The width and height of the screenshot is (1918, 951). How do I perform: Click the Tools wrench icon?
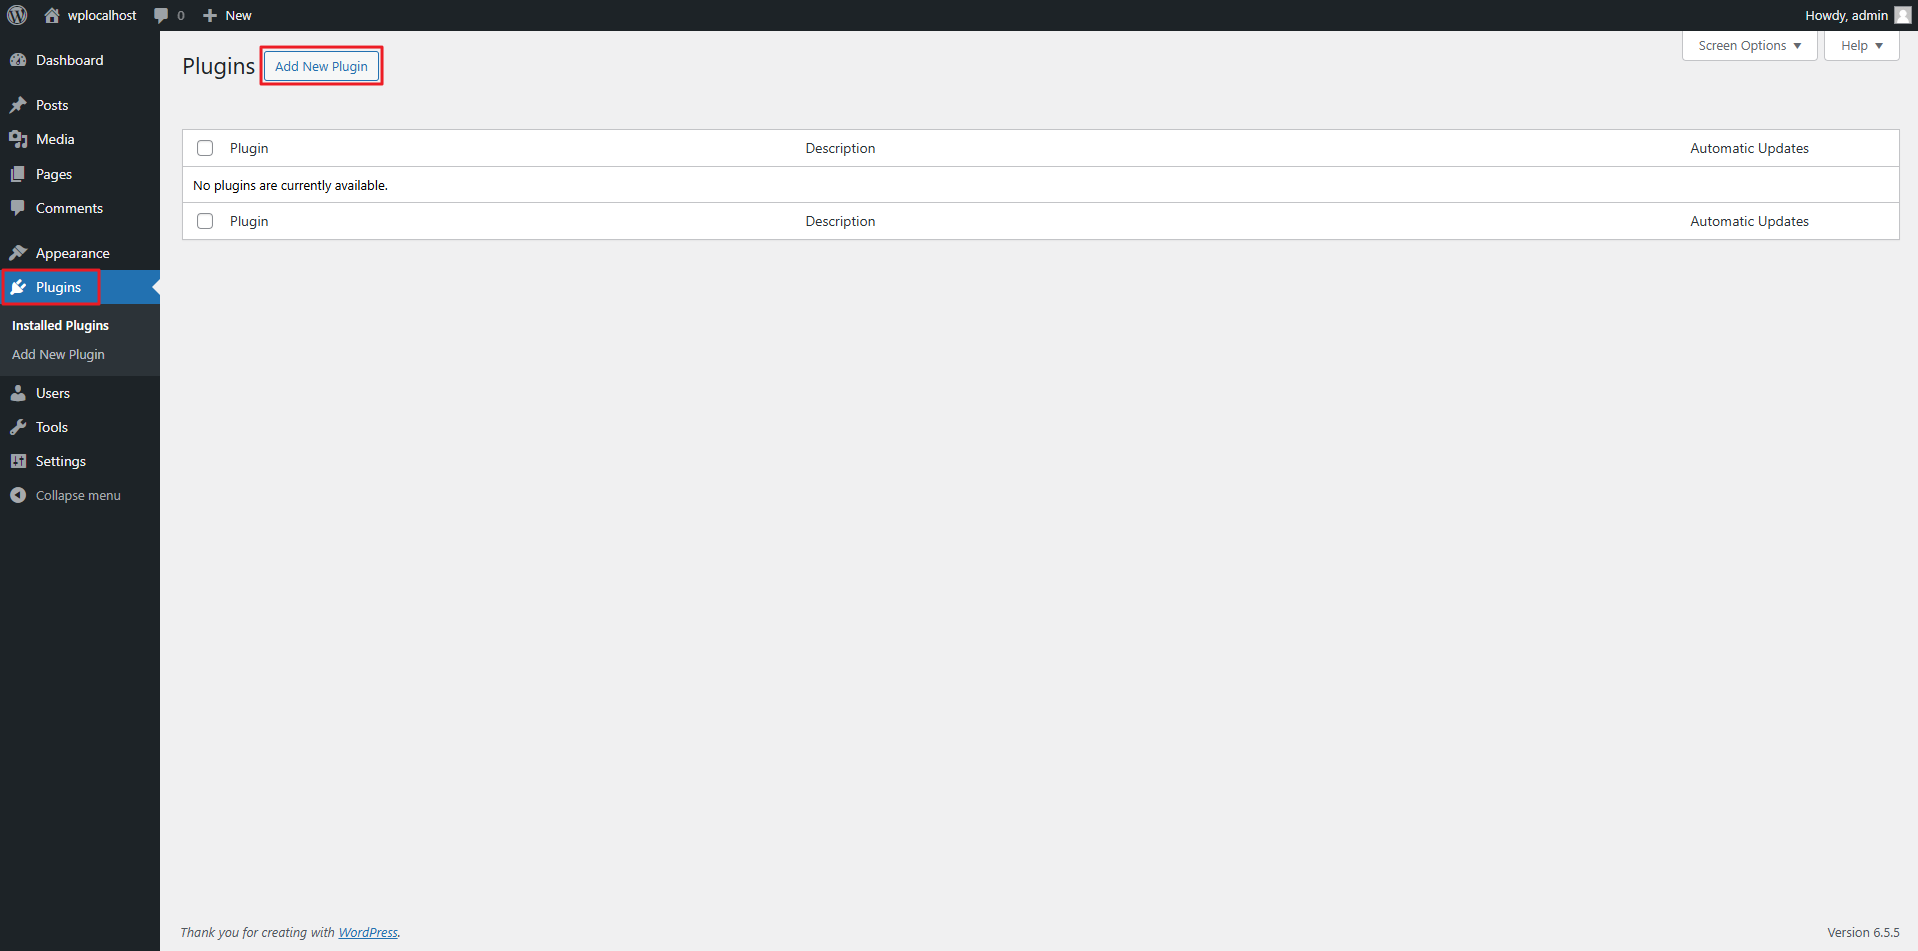coord(18,427)
